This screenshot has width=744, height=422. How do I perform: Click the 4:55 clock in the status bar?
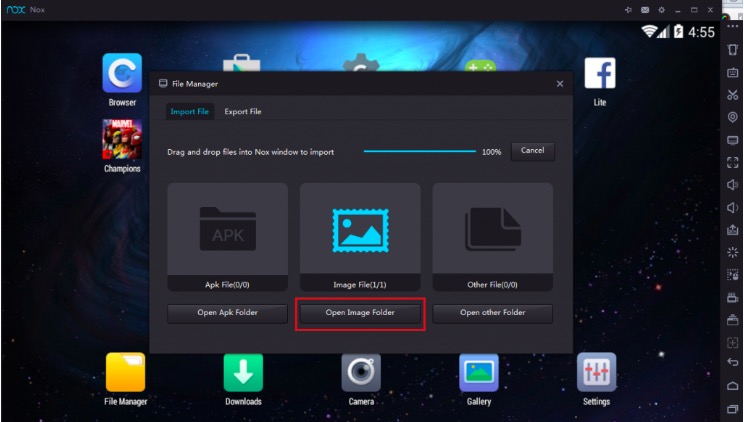click(x=701, y=32)
